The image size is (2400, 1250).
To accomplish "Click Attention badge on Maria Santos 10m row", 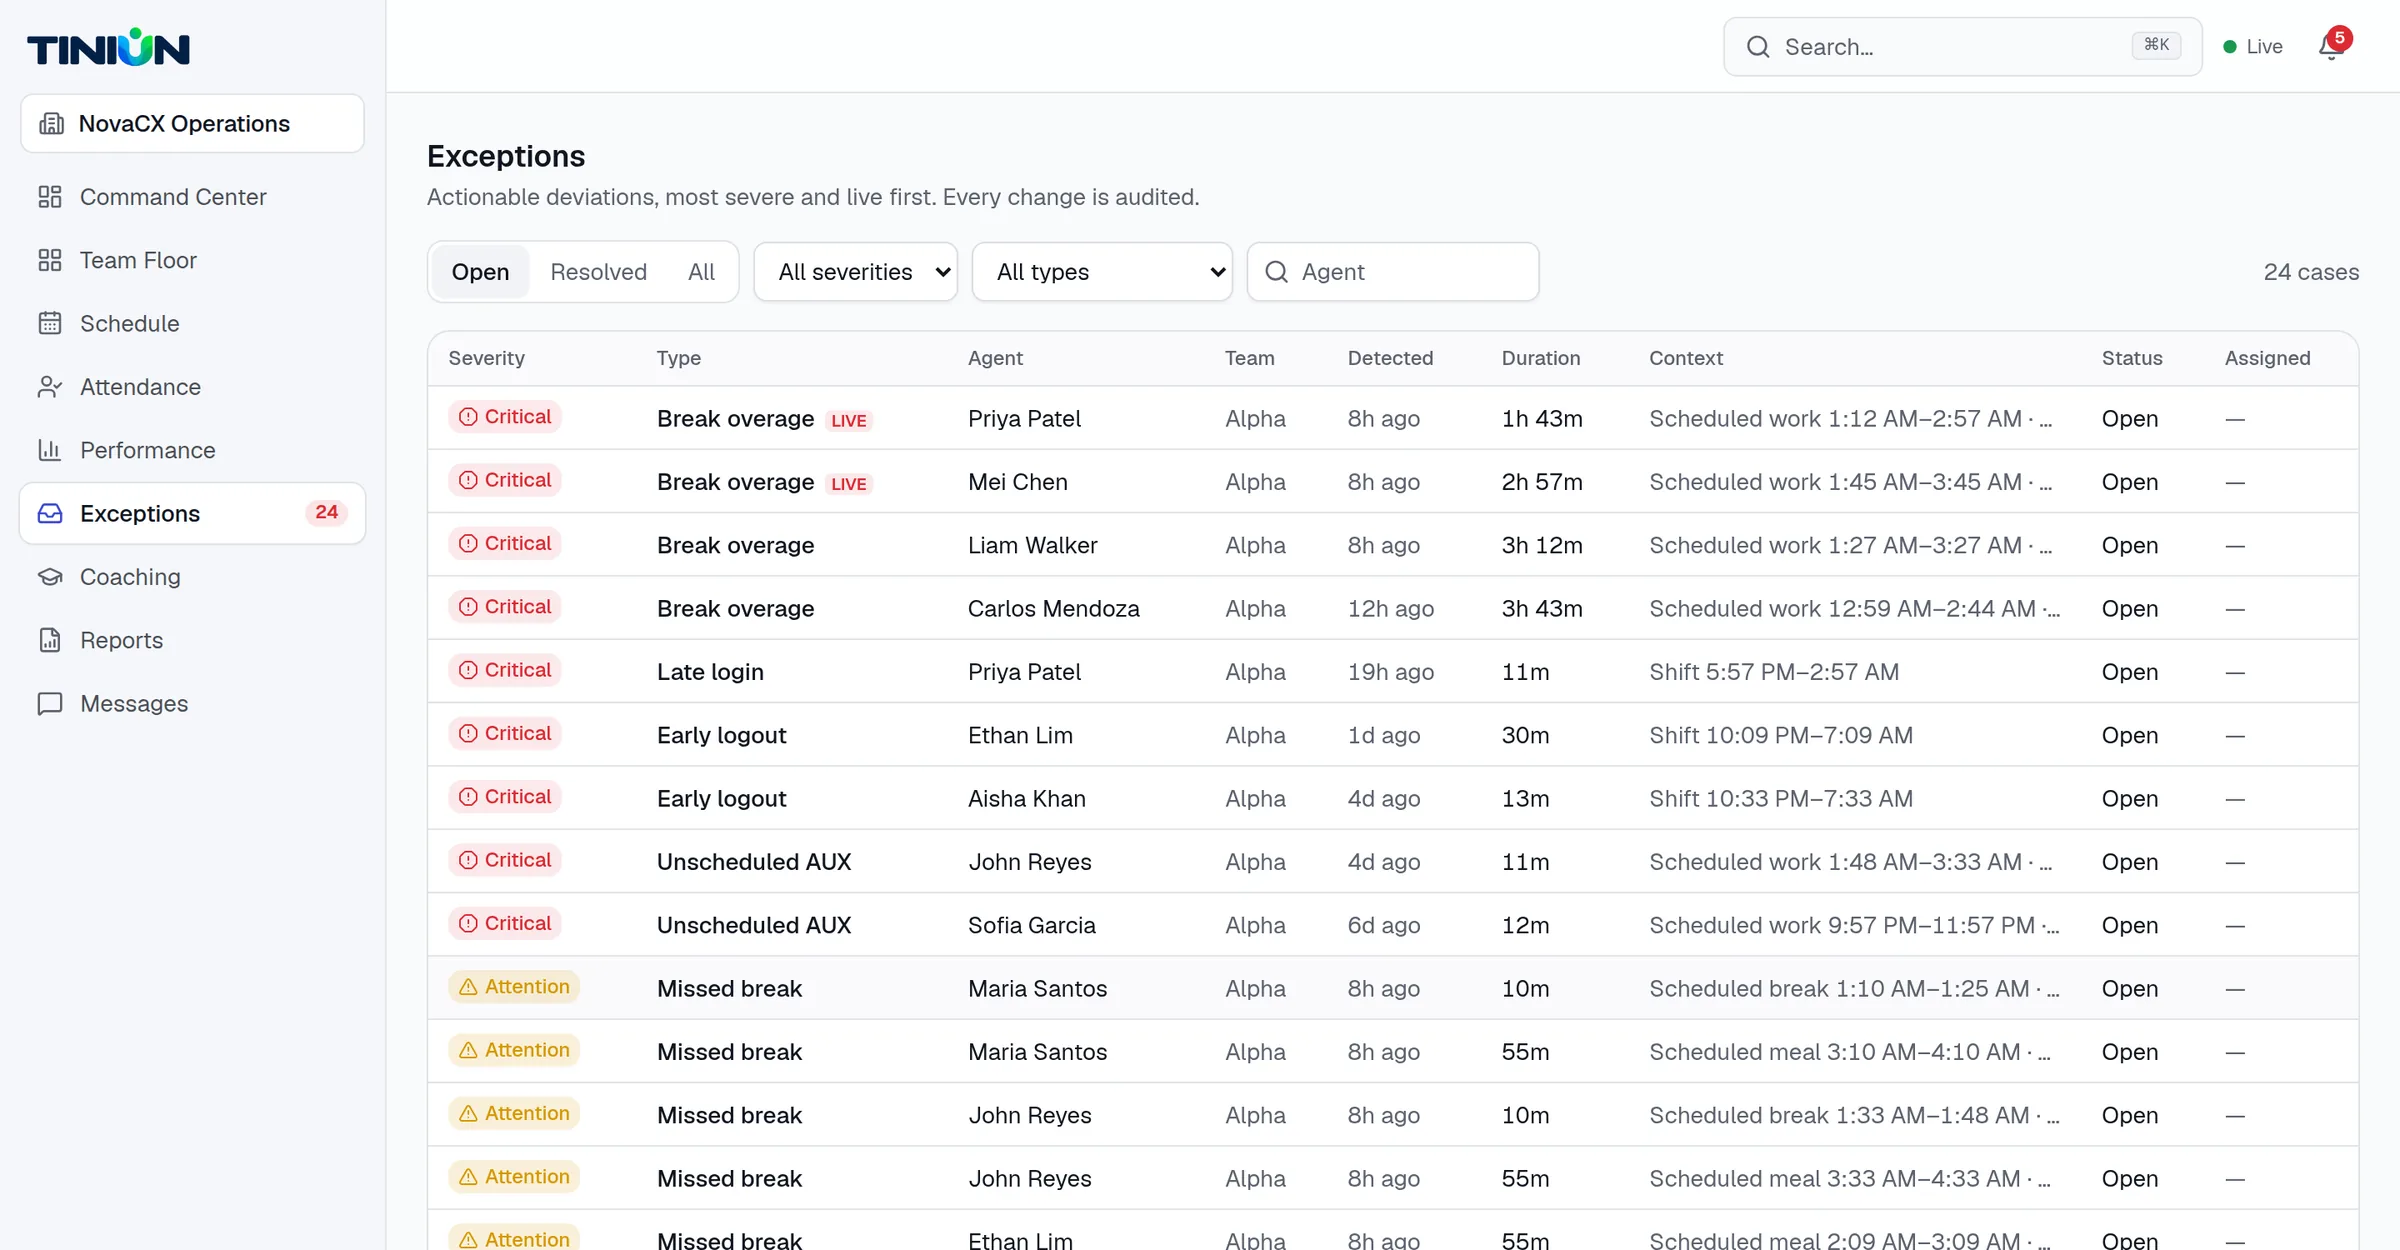I will 514,987.
